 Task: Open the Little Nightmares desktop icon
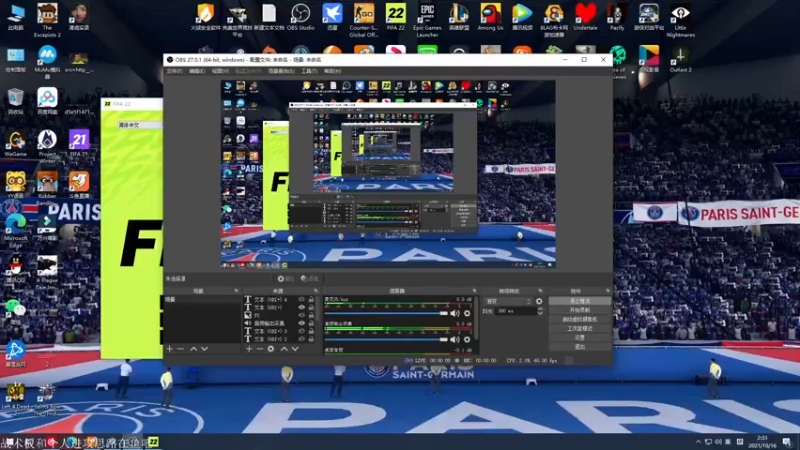[681, 20]
